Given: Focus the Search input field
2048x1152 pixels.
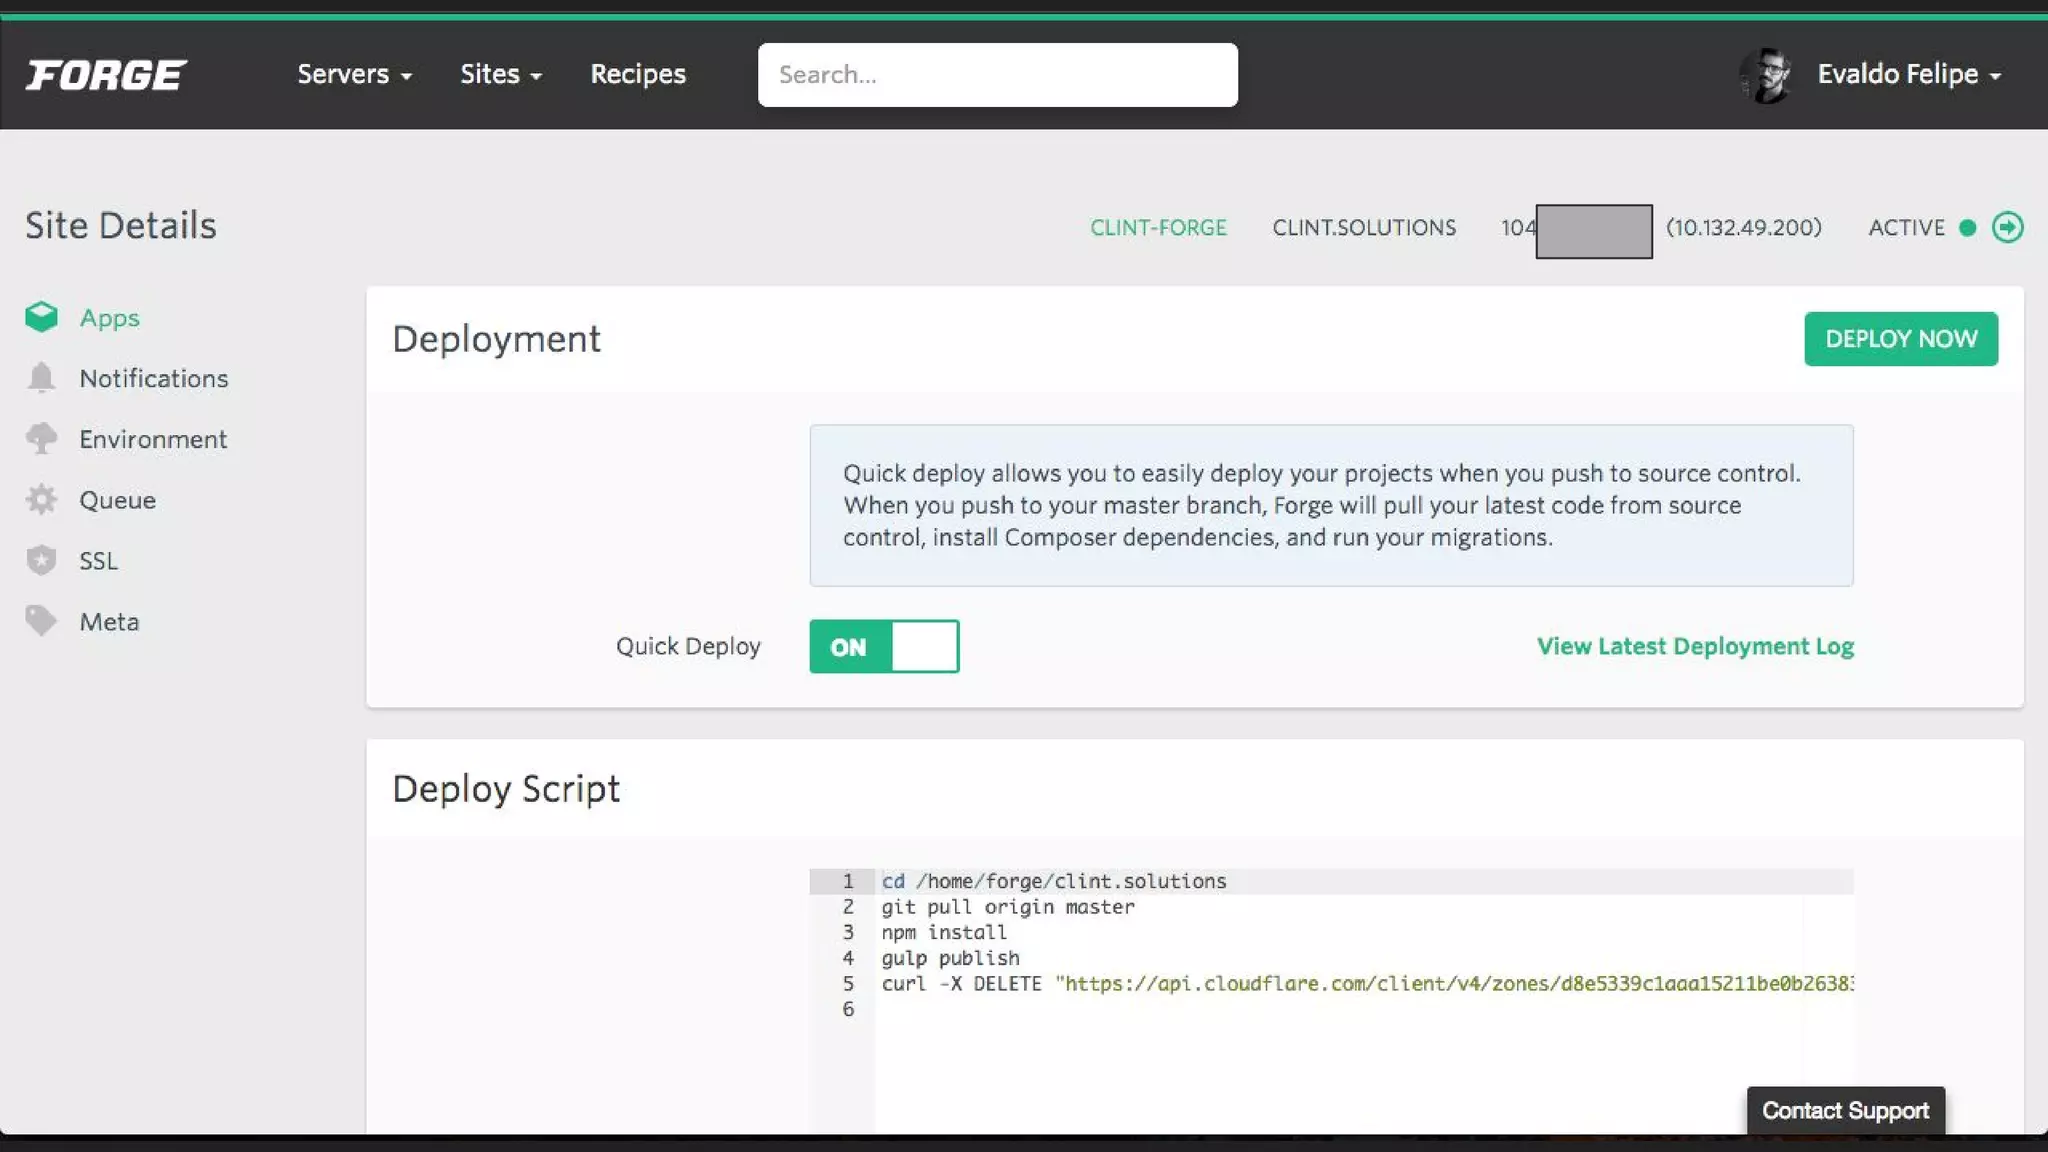Looking at the screenshot, I should click(997, 75).
